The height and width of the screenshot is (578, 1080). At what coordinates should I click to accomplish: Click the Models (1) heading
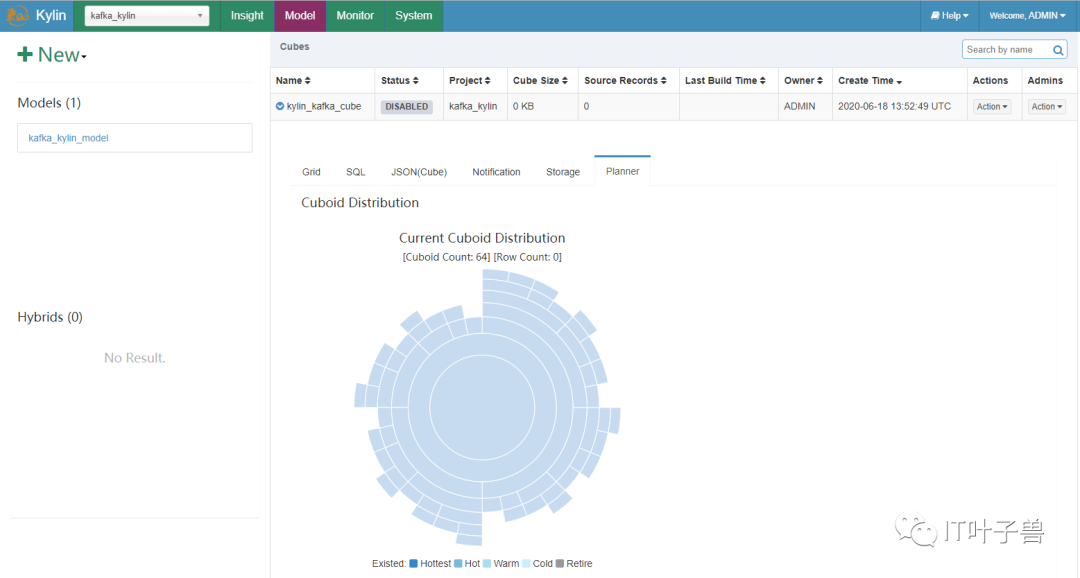pos(49,103)
